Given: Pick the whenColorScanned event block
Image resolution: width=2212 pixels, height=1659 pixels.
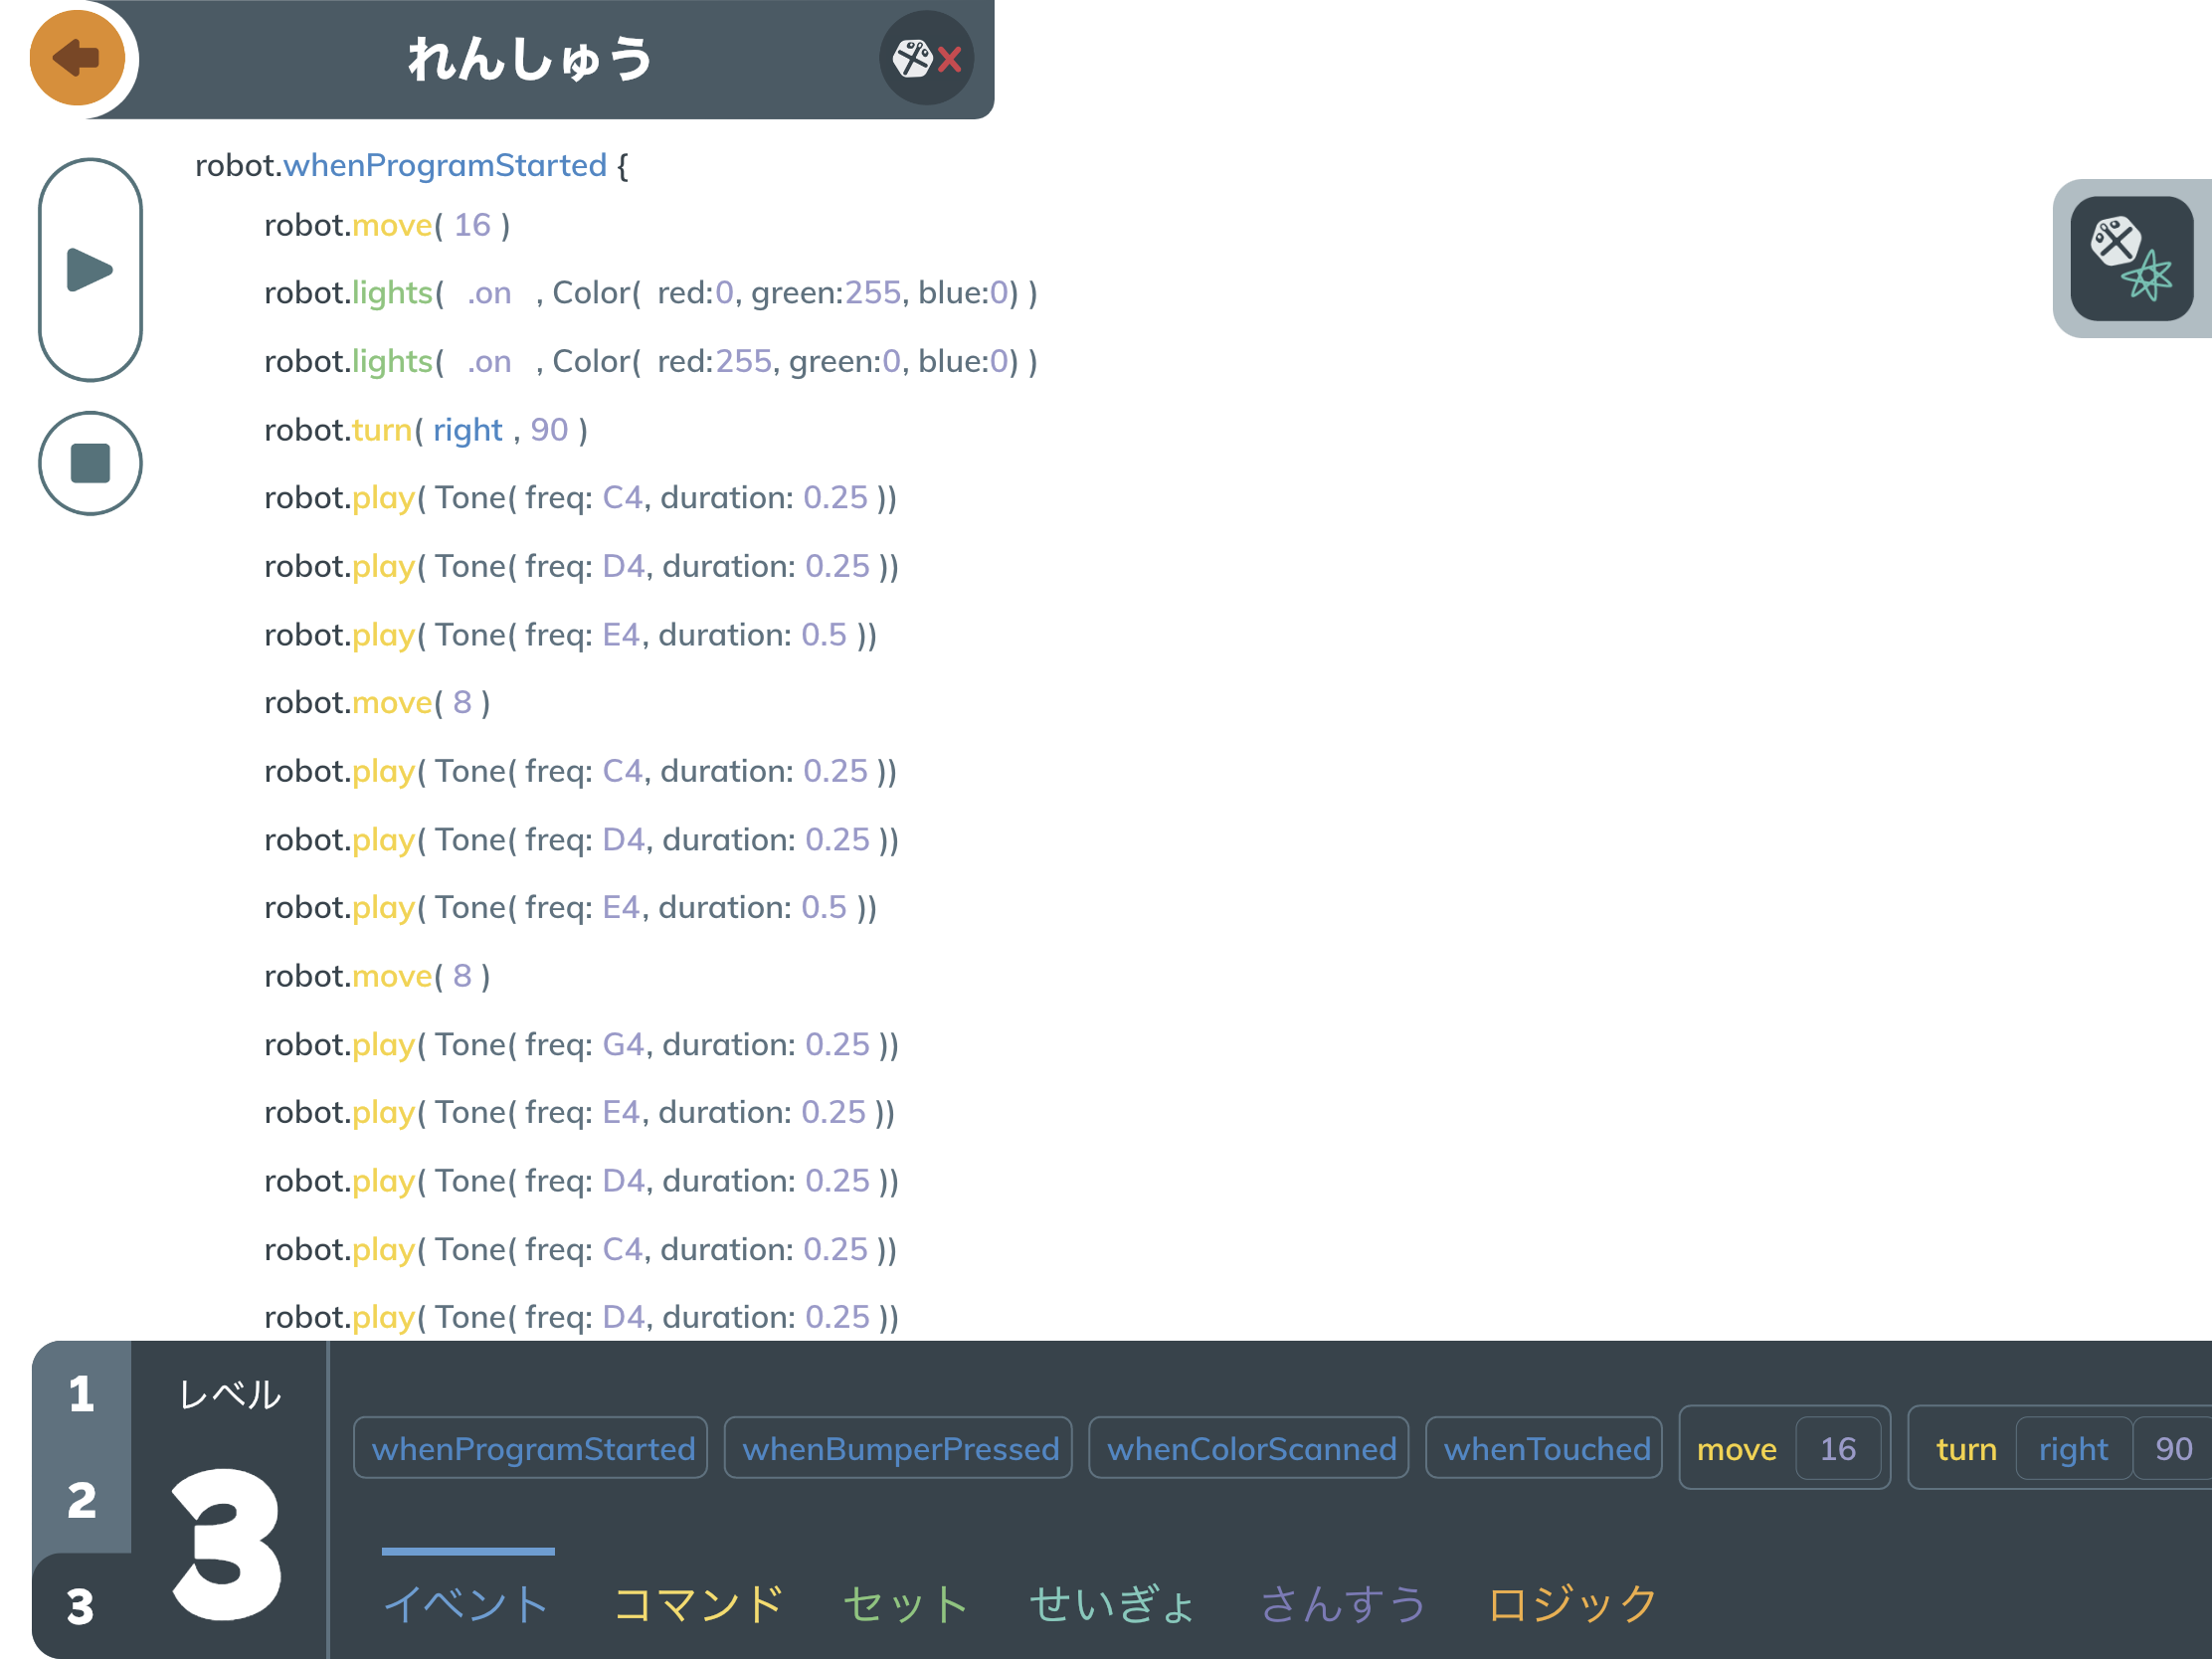Looking at the screenshot, I should click(1250, 1448).
